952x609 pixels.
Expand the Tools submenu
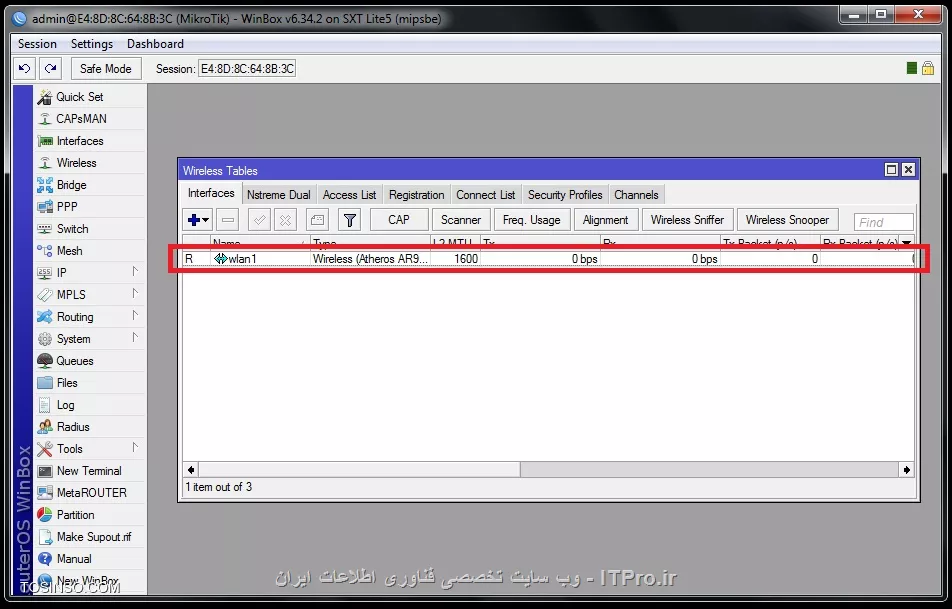pos(90,449)
